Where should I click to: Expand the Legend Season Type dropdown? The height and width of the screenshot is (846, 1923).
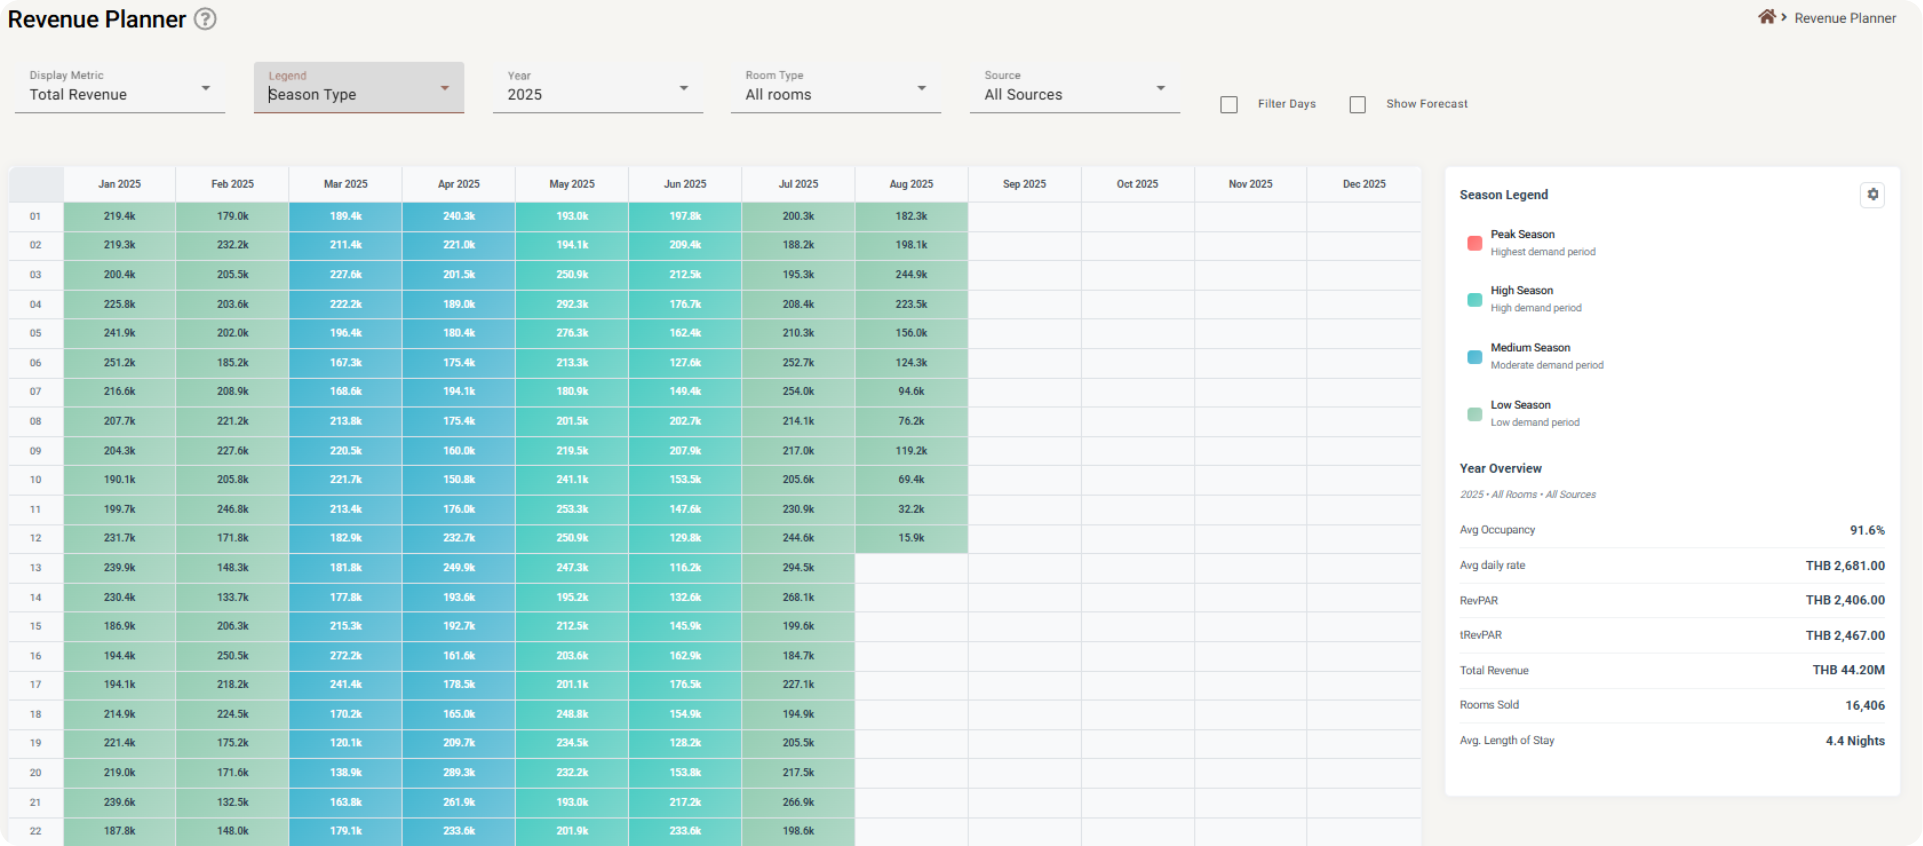click(x=358, y=94)
